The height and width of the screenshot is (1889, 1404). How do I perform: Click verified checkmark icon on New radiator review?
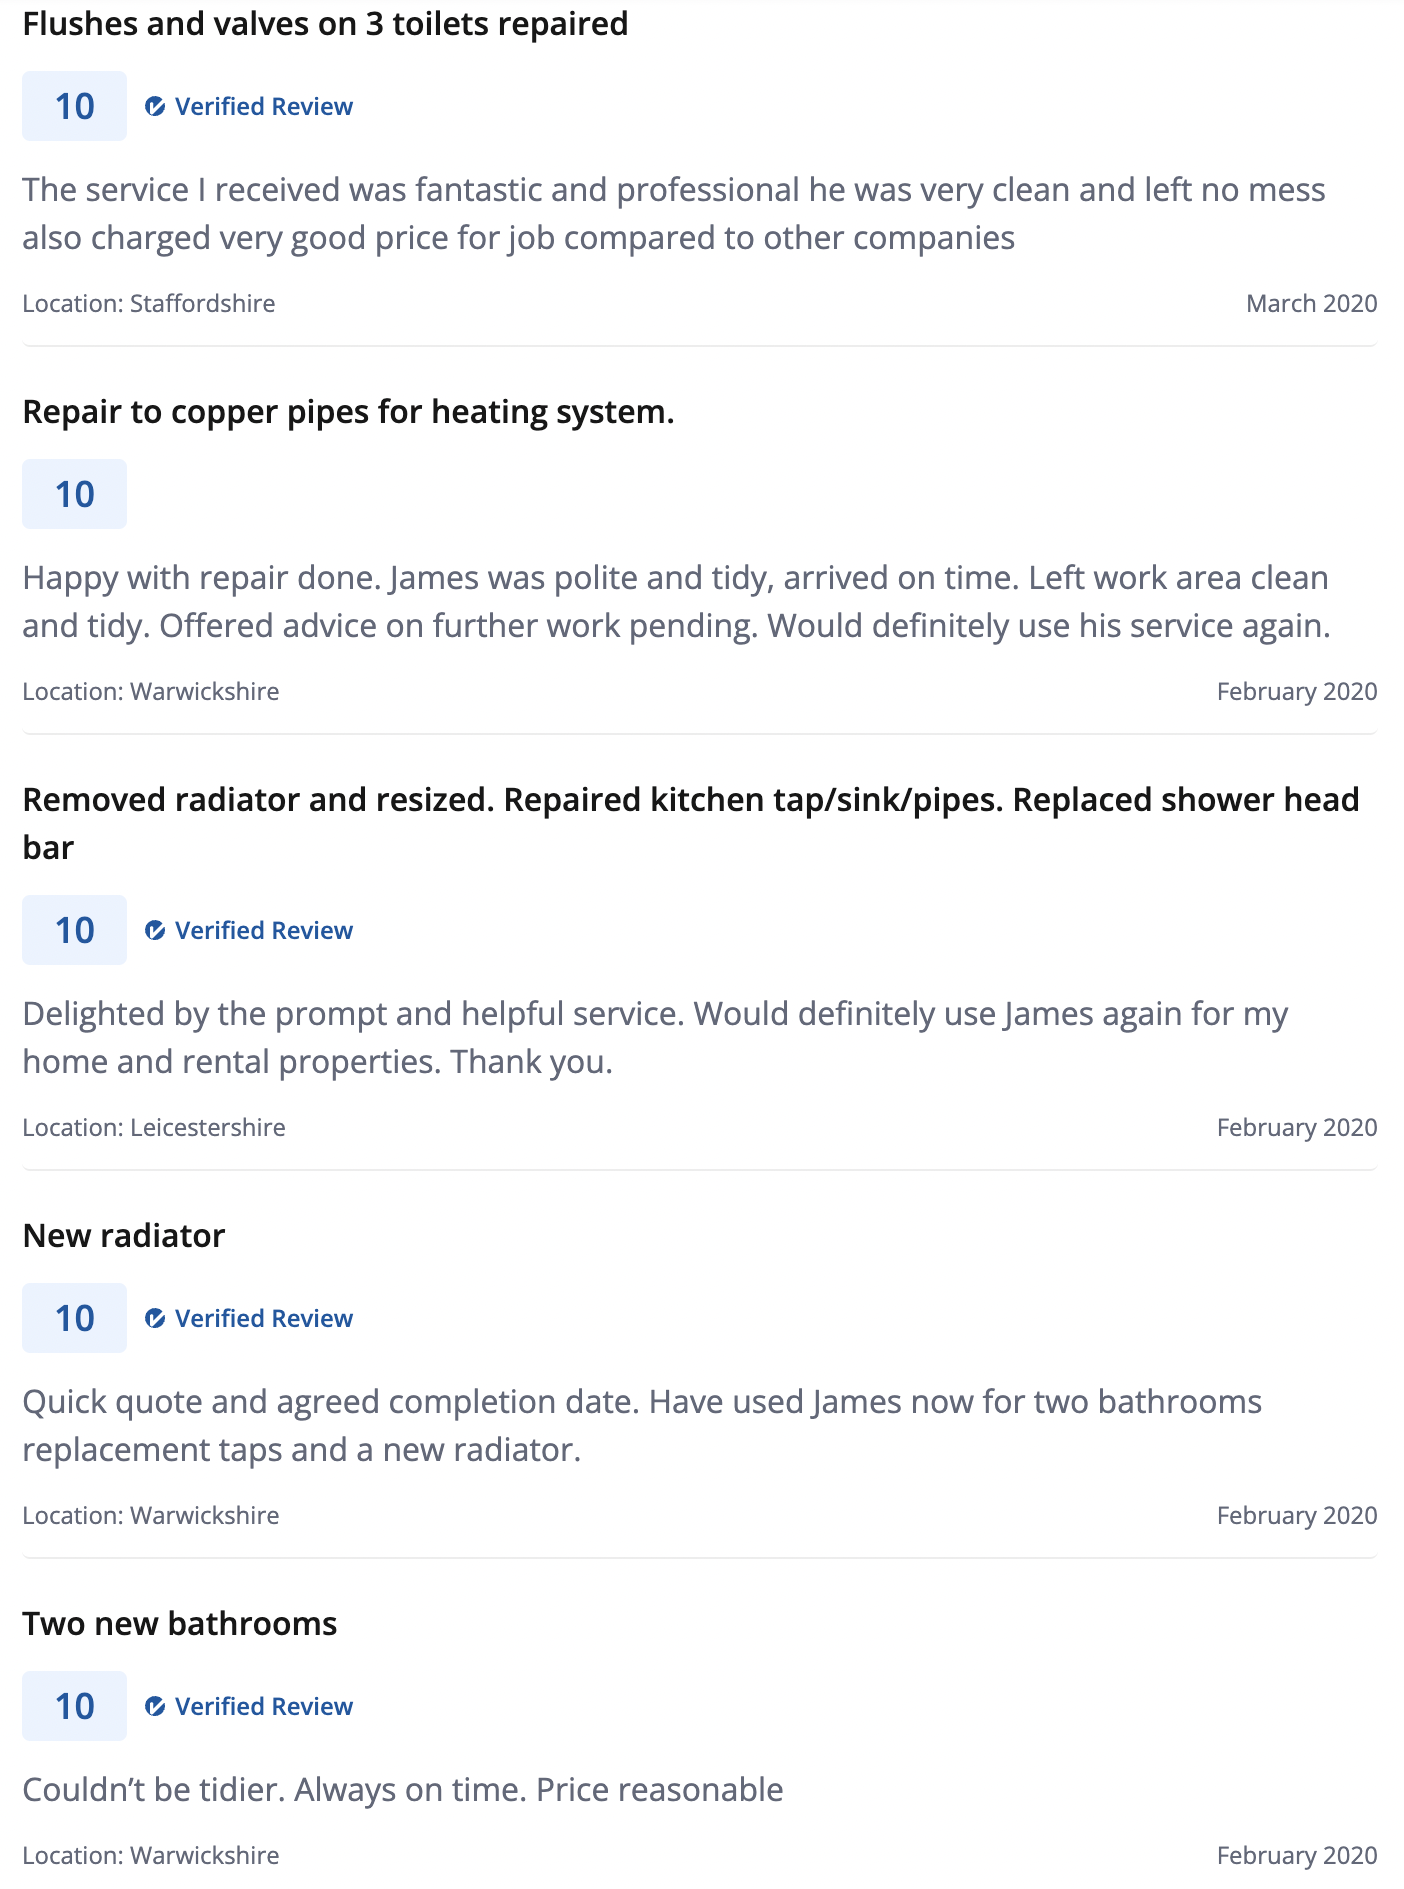point(155,1318)
